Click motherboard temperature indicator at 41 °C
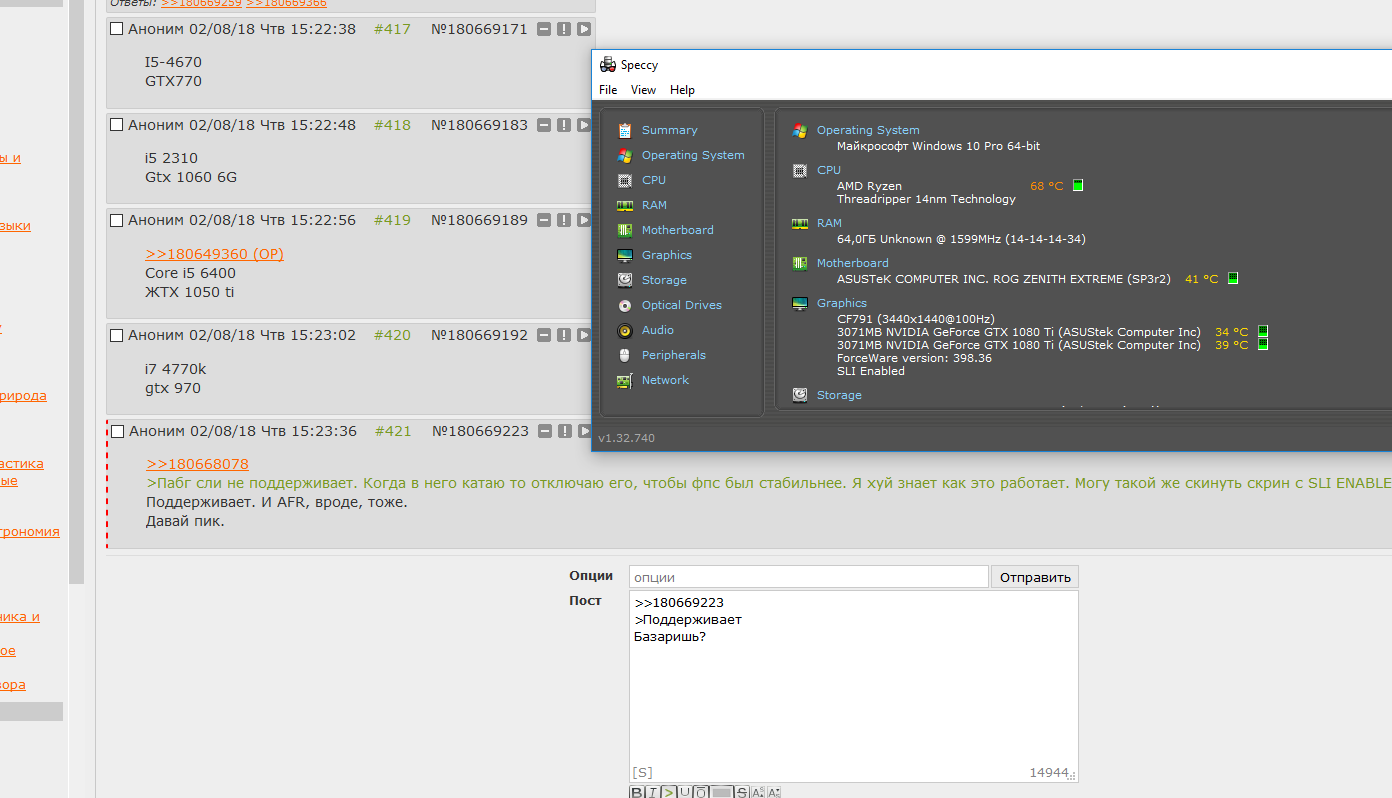 click(x=1233, y=279)
